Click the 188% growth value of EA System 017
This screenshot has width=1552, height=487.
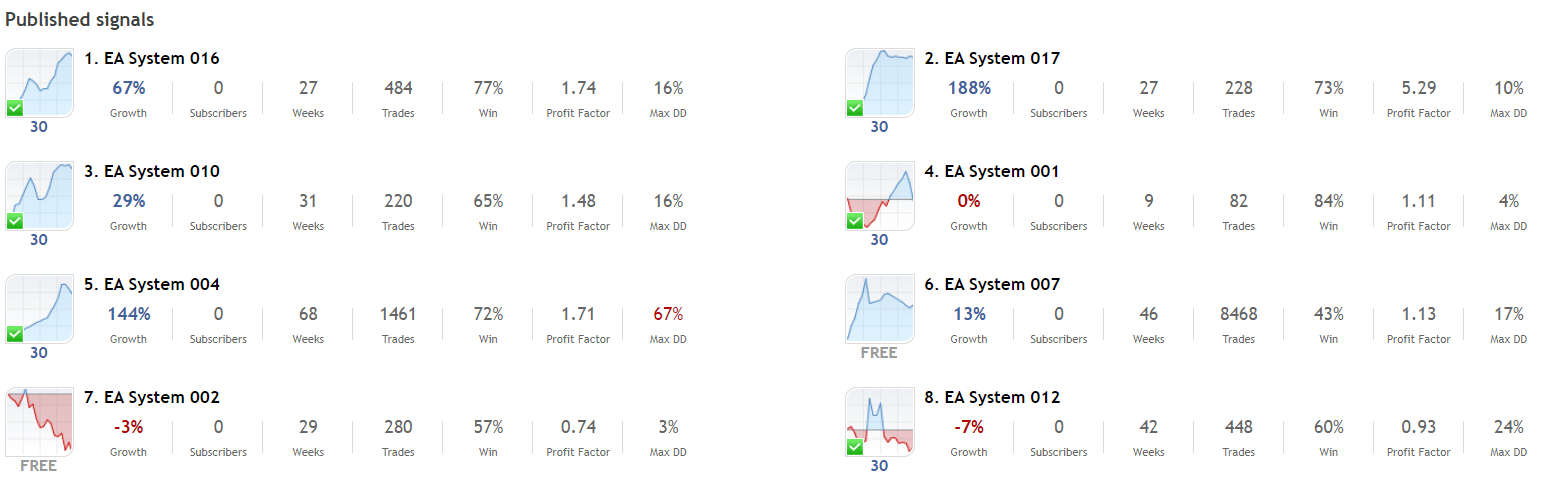[x=969, y=88]
